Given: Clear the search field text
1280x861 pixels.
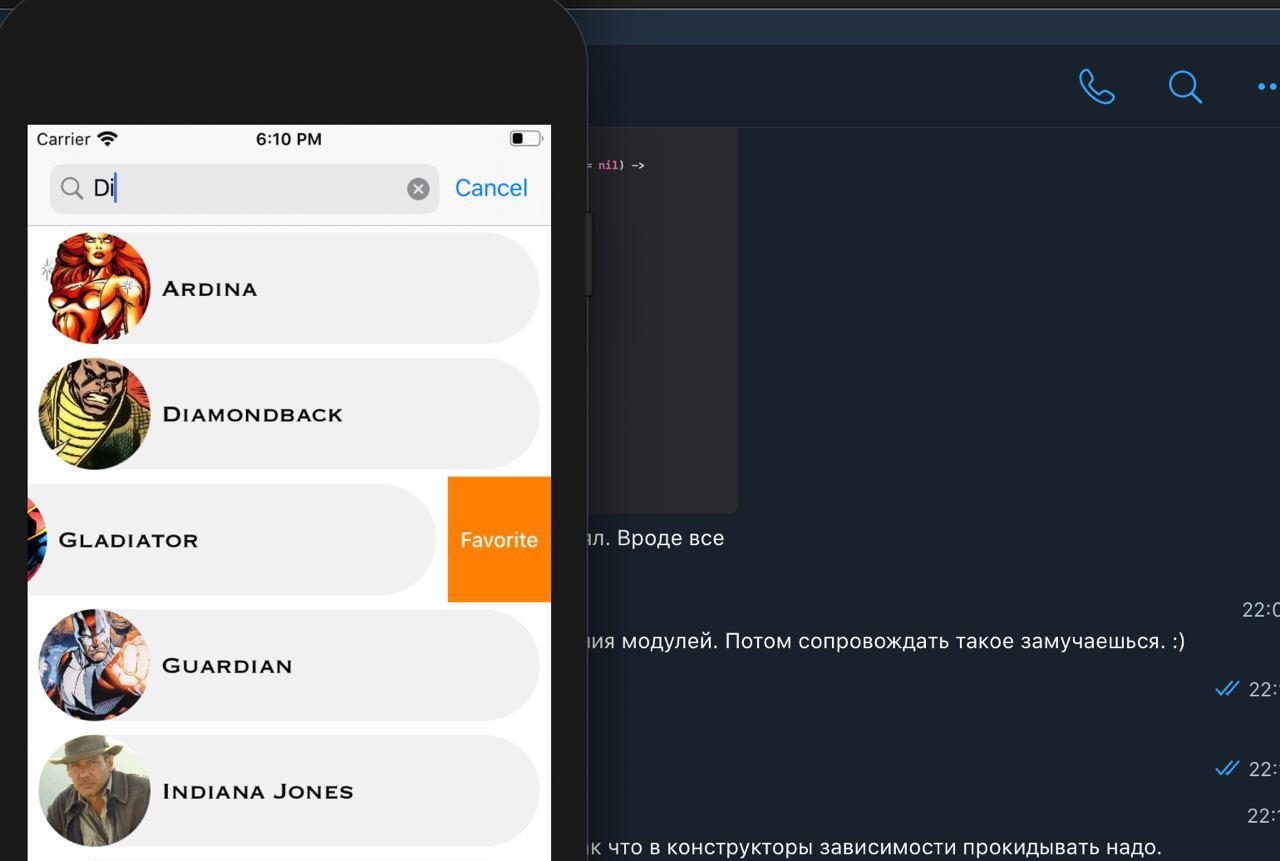Looking at the screenshot, I should tap(418, 189).
